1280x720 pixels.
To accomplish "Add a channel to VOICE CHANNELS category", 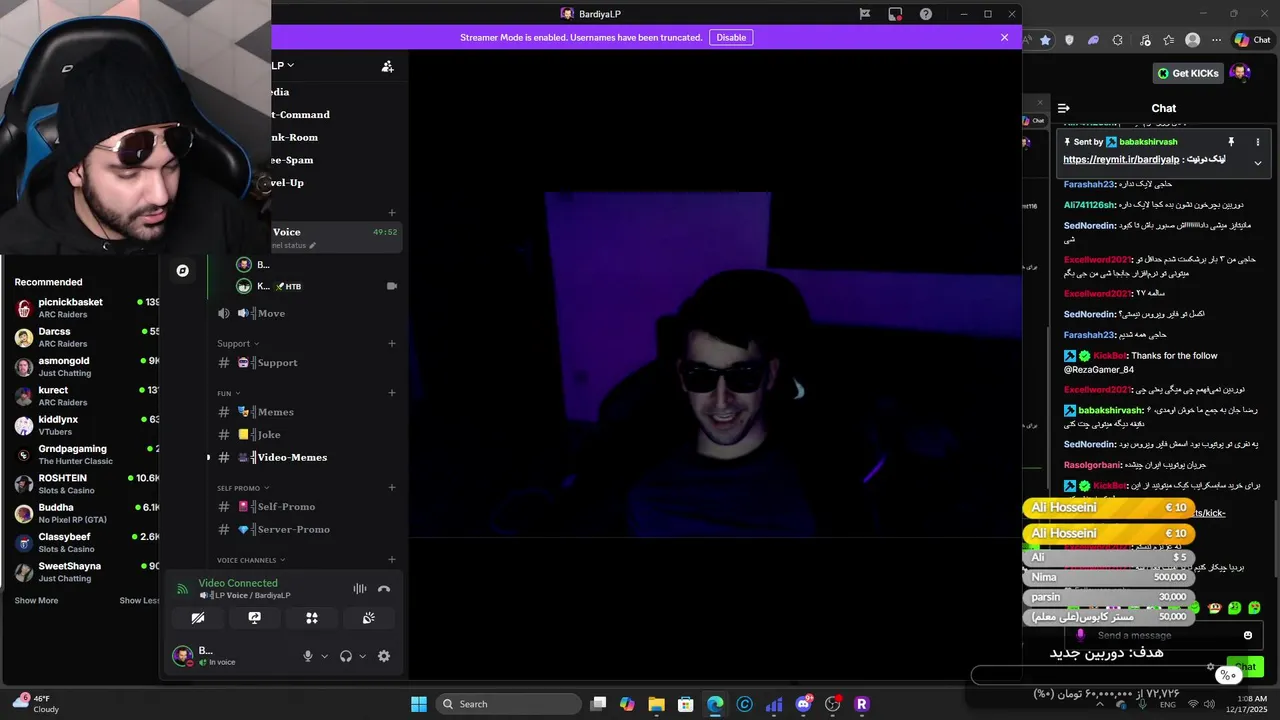I will coord(392,560).
